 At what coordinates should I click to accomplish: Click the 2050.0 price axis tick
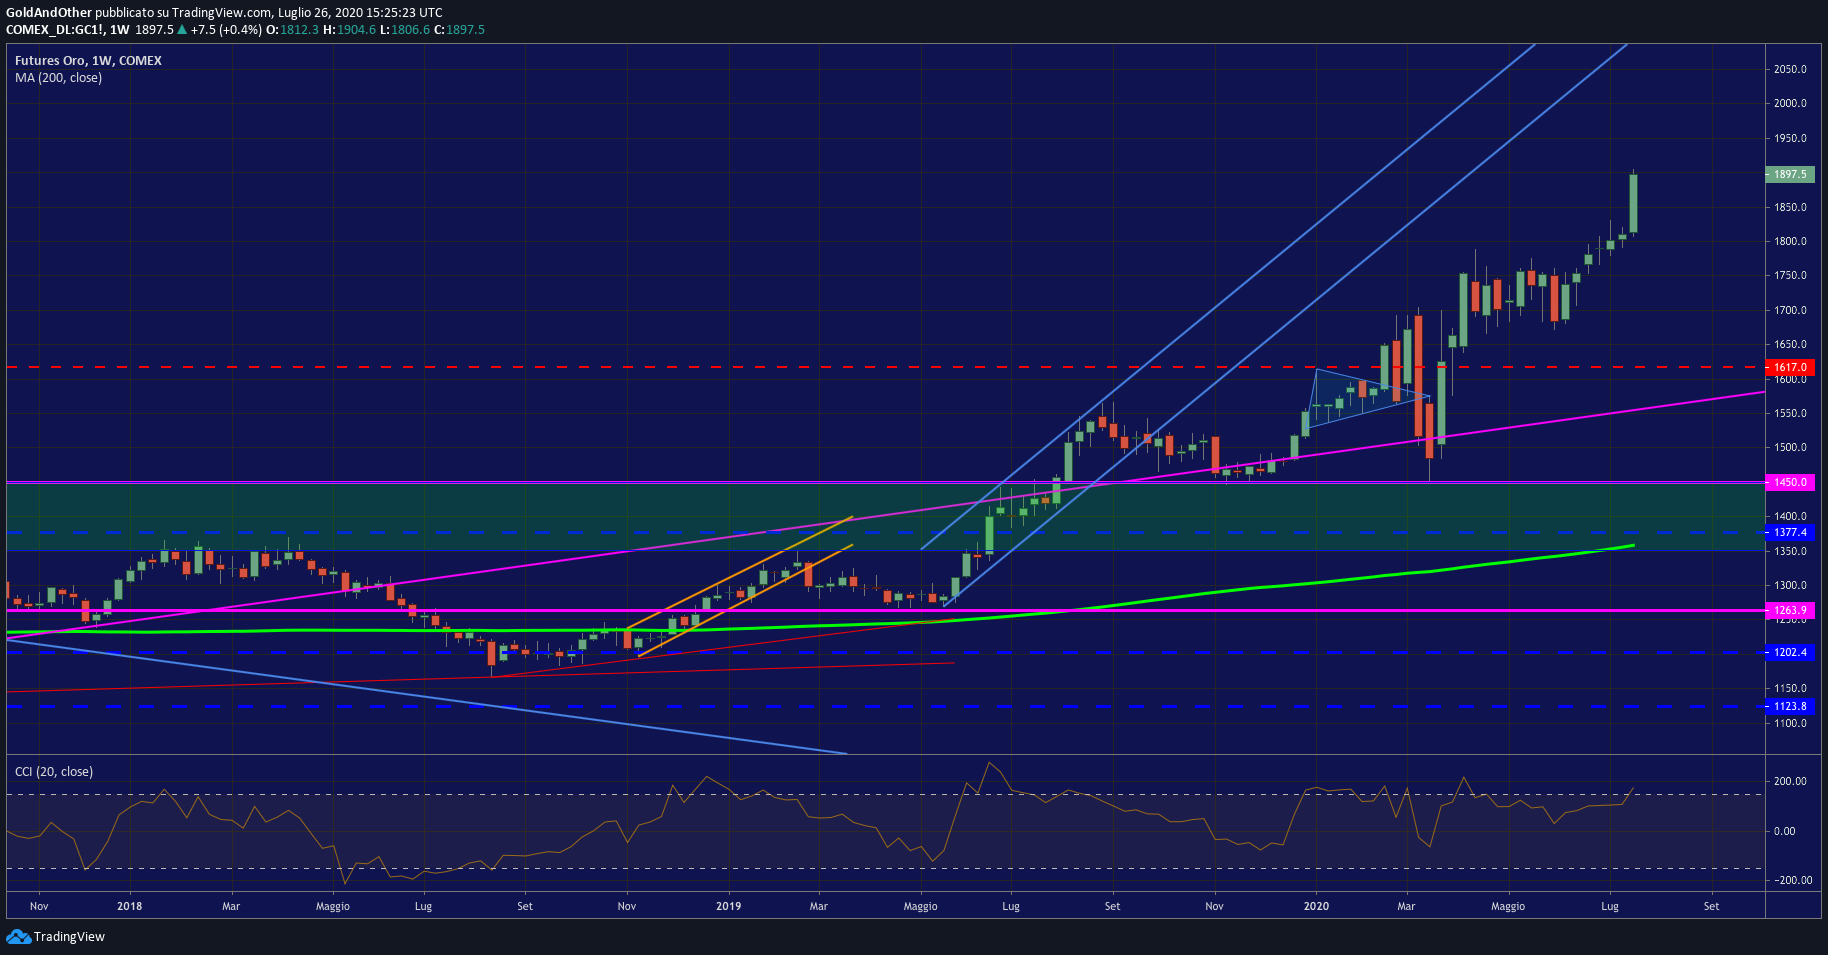1790,69
